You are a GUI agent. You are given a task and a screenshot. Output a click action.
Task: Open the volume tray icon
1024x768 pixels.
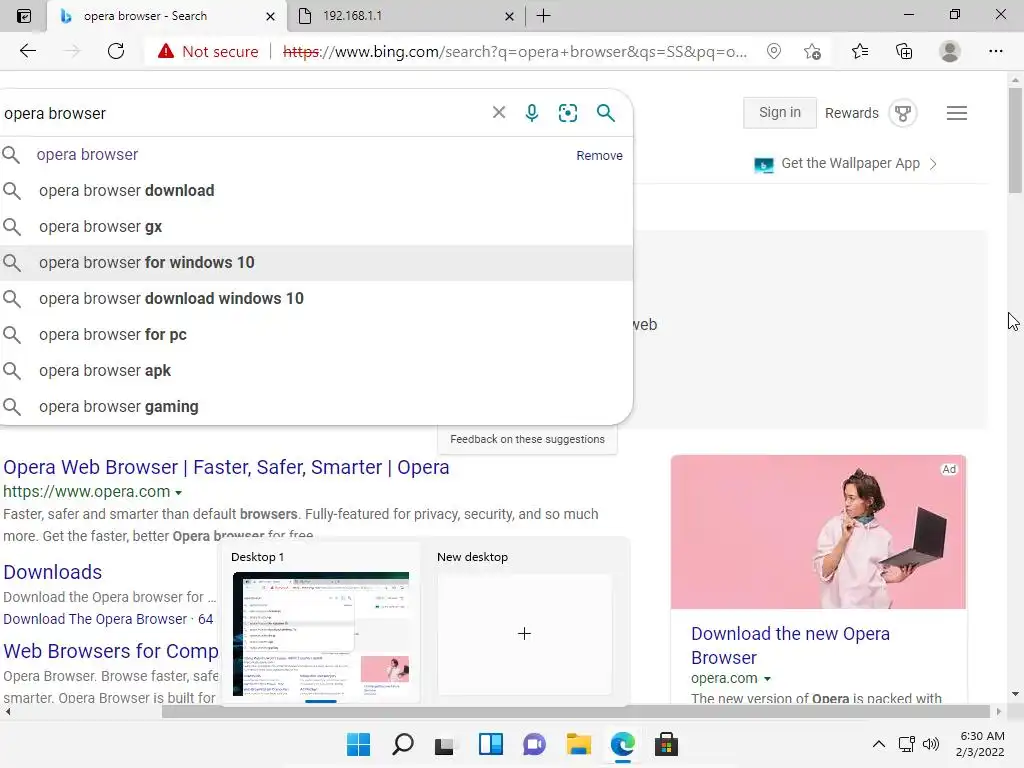pos(931,744)
